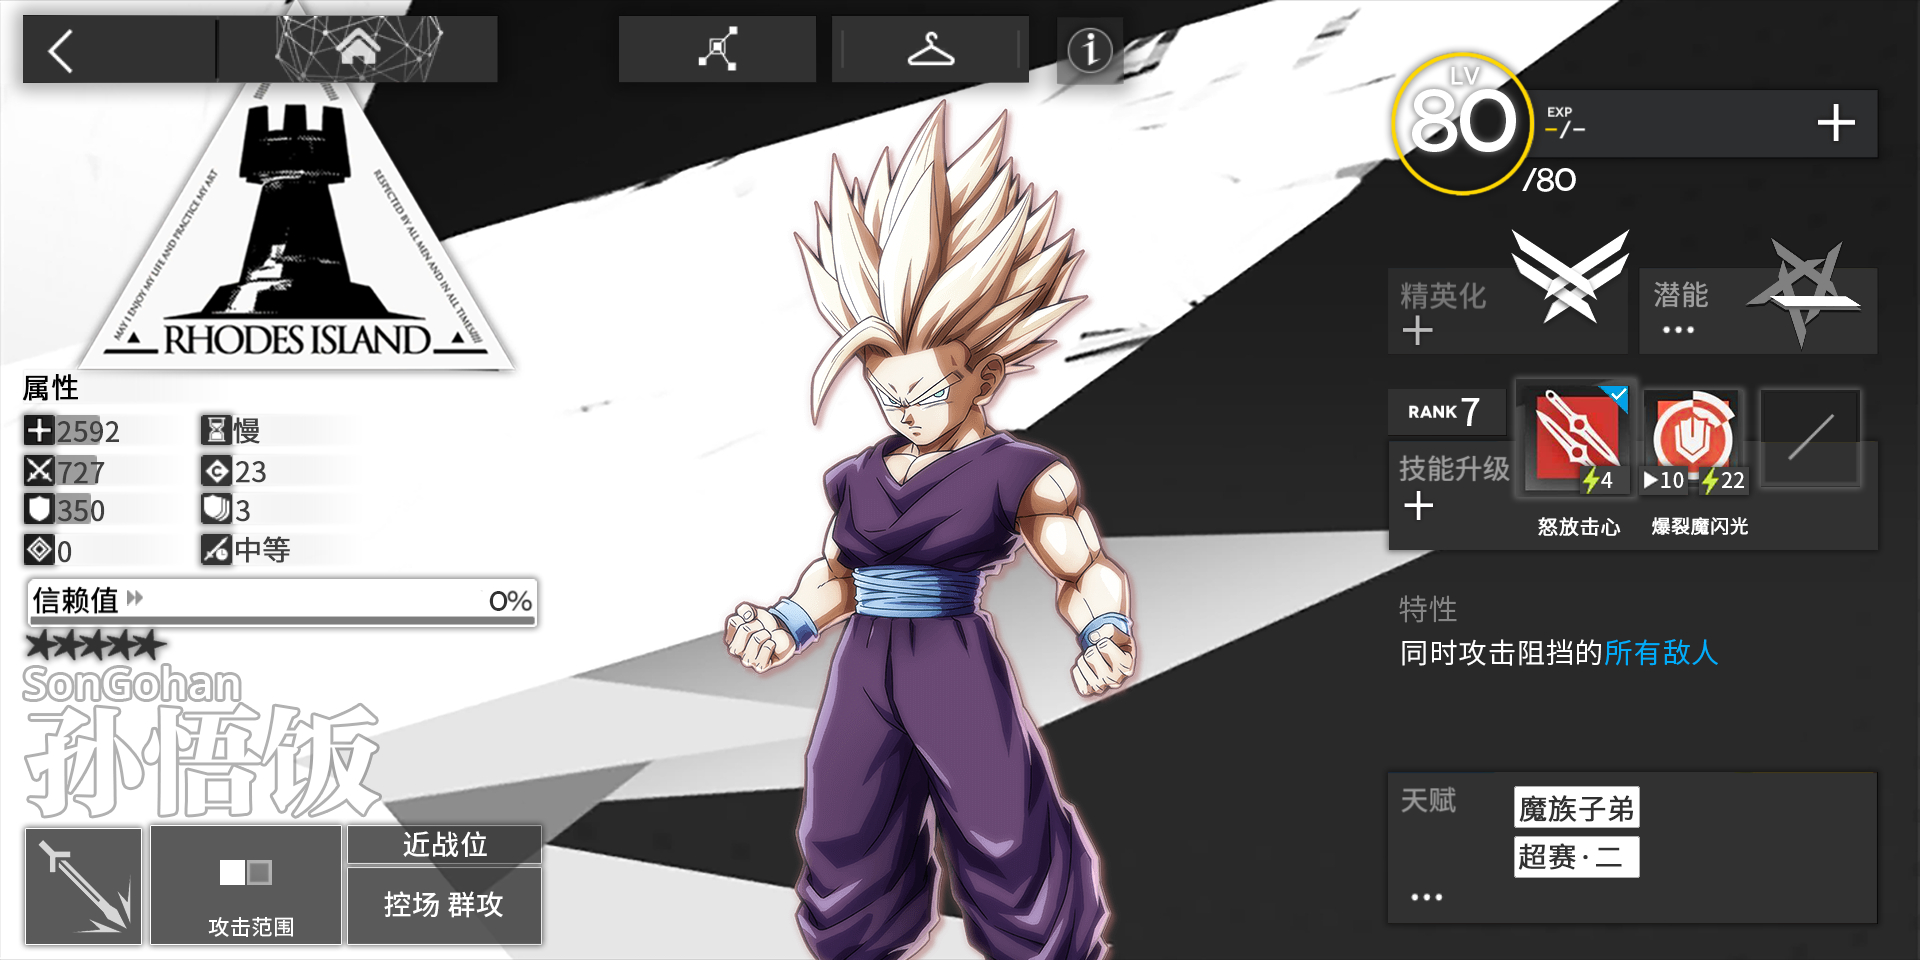Click the HP plus stat icon
The height and width of the screenshot is (960, 1920).
coord(39,430)
